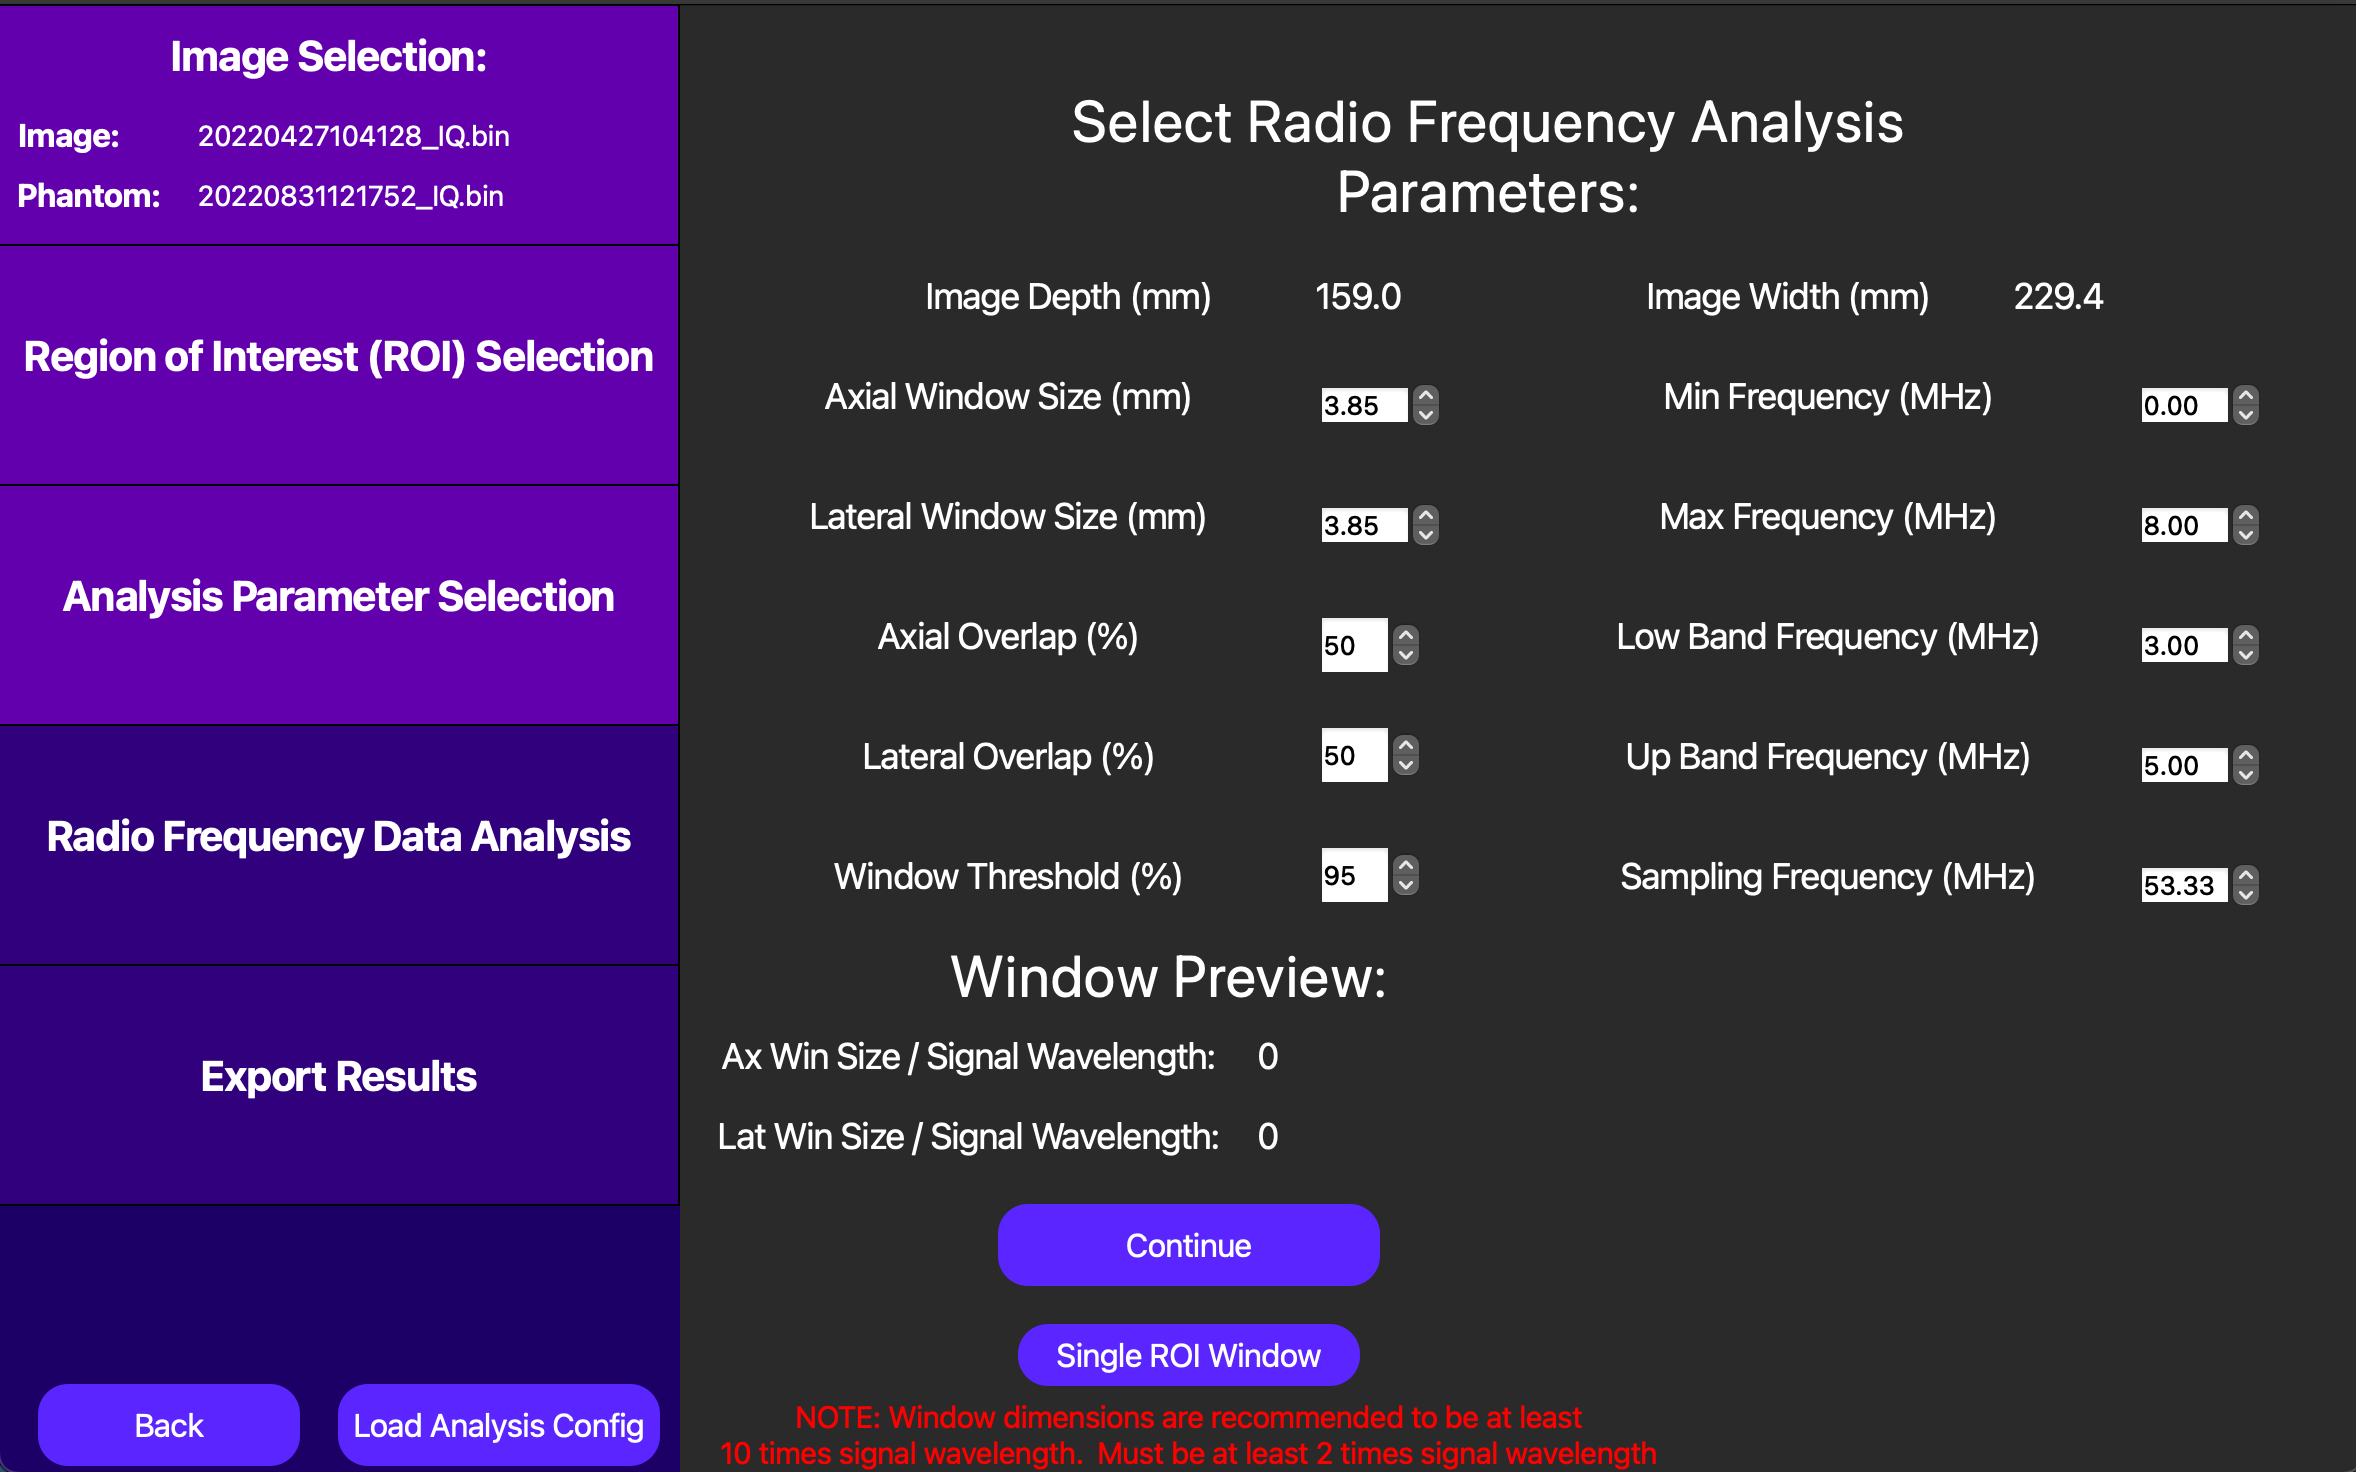Select the Image Selection sidebar section
This screenshot has width=2356, height=1472.
click(x=339, y=125)
